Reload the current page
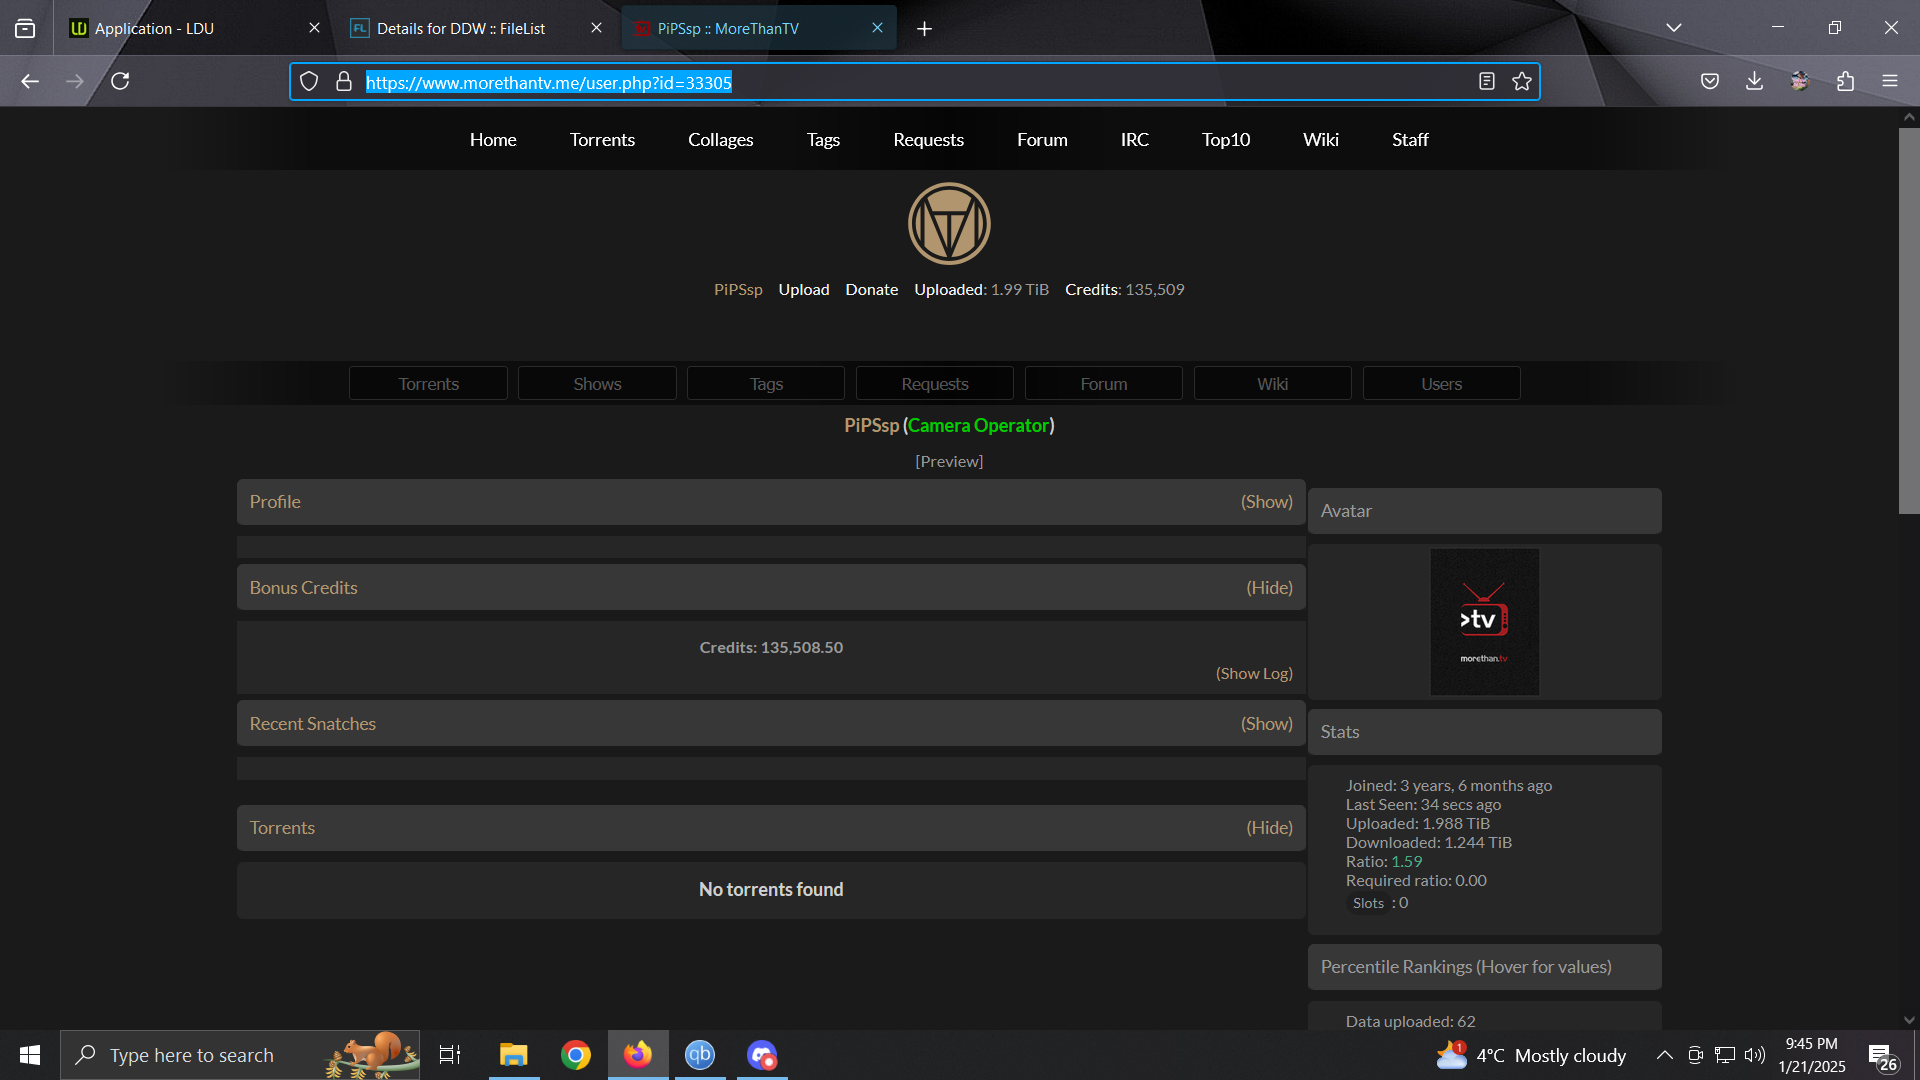The image size is (1920, 1080). point(120,81)
